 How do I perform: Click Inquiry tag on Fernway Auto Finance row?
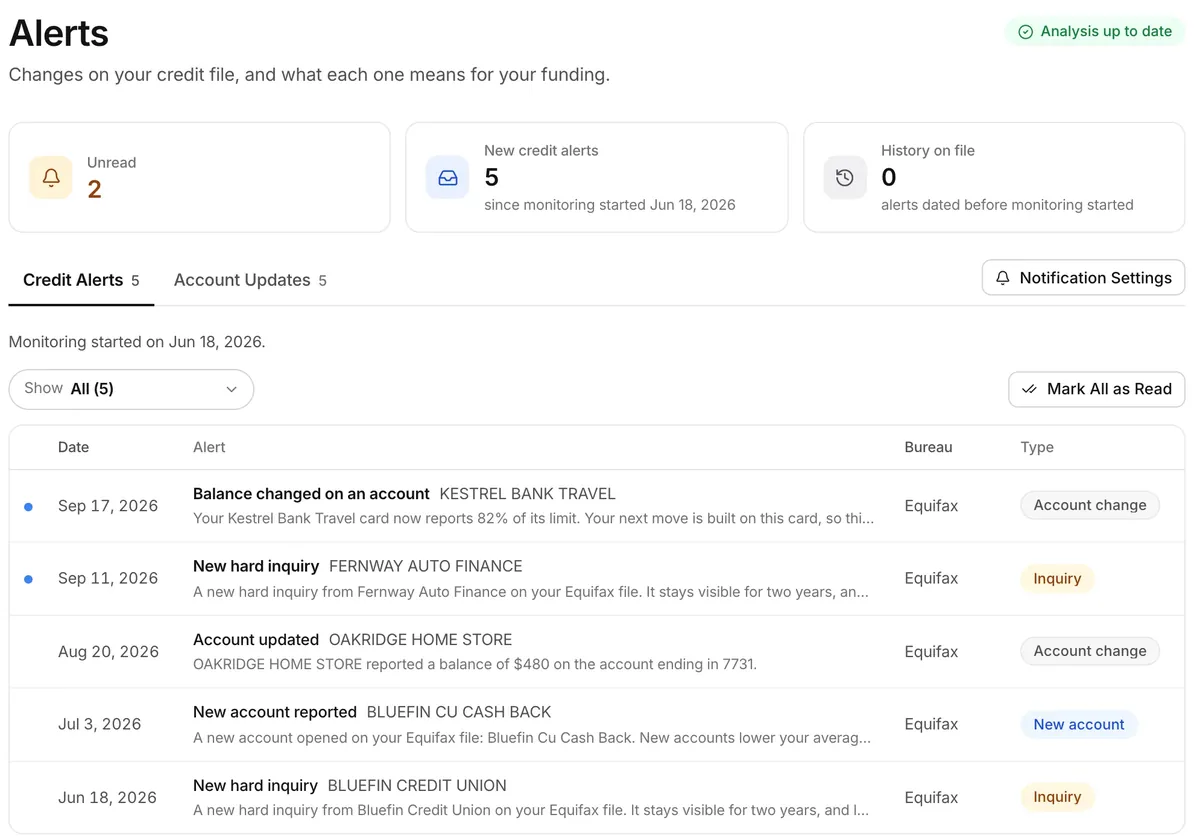click(1057, 578)
